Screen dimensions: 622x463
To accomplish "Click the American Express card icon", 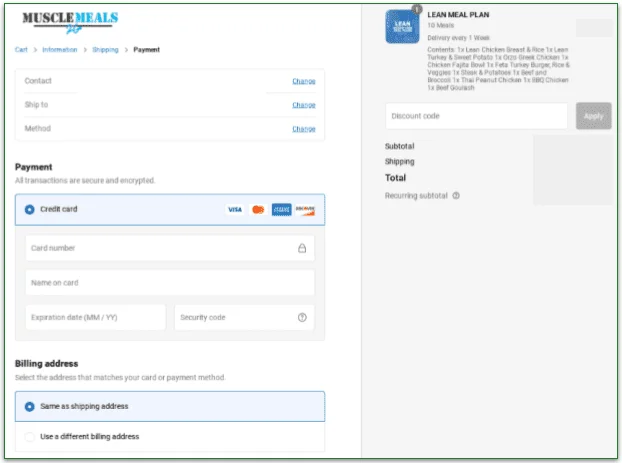I will point(282,209).
